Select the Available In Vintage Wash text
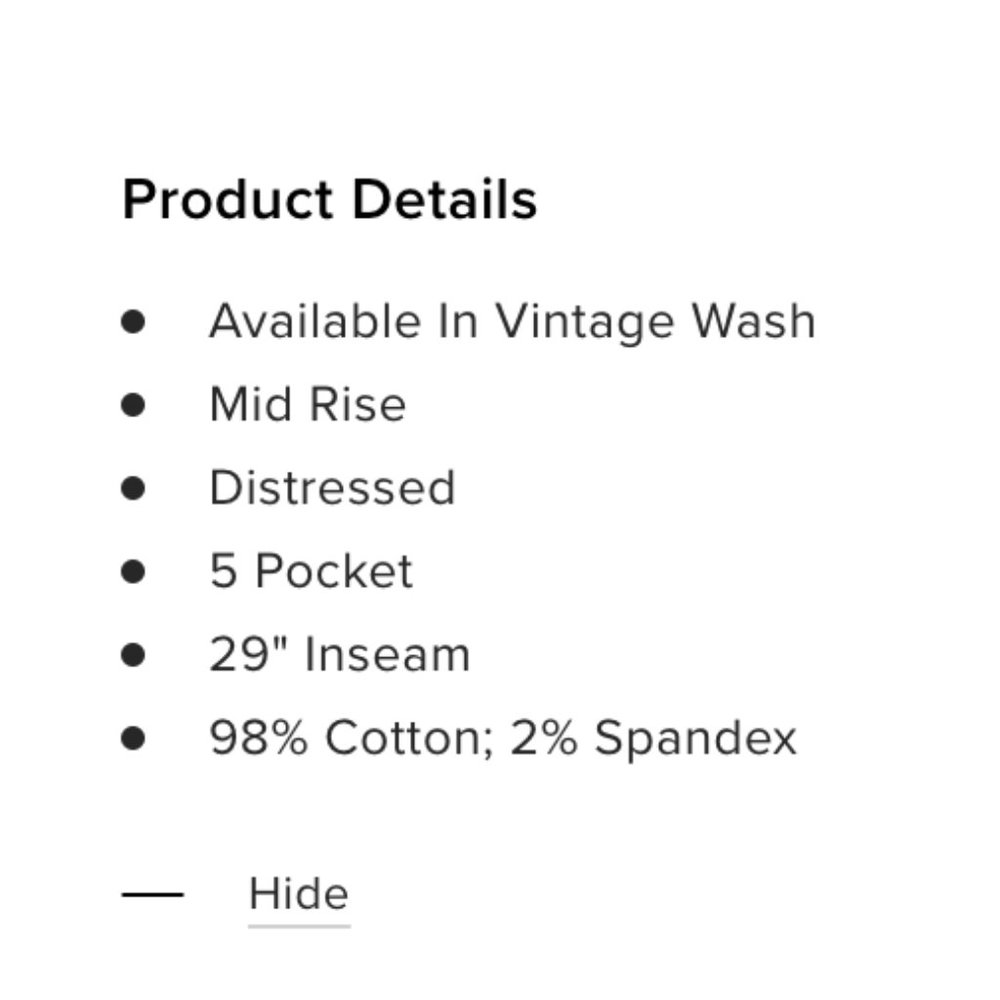The height and width of the screenshot is (1000, 1000). [x=512, y=322]
